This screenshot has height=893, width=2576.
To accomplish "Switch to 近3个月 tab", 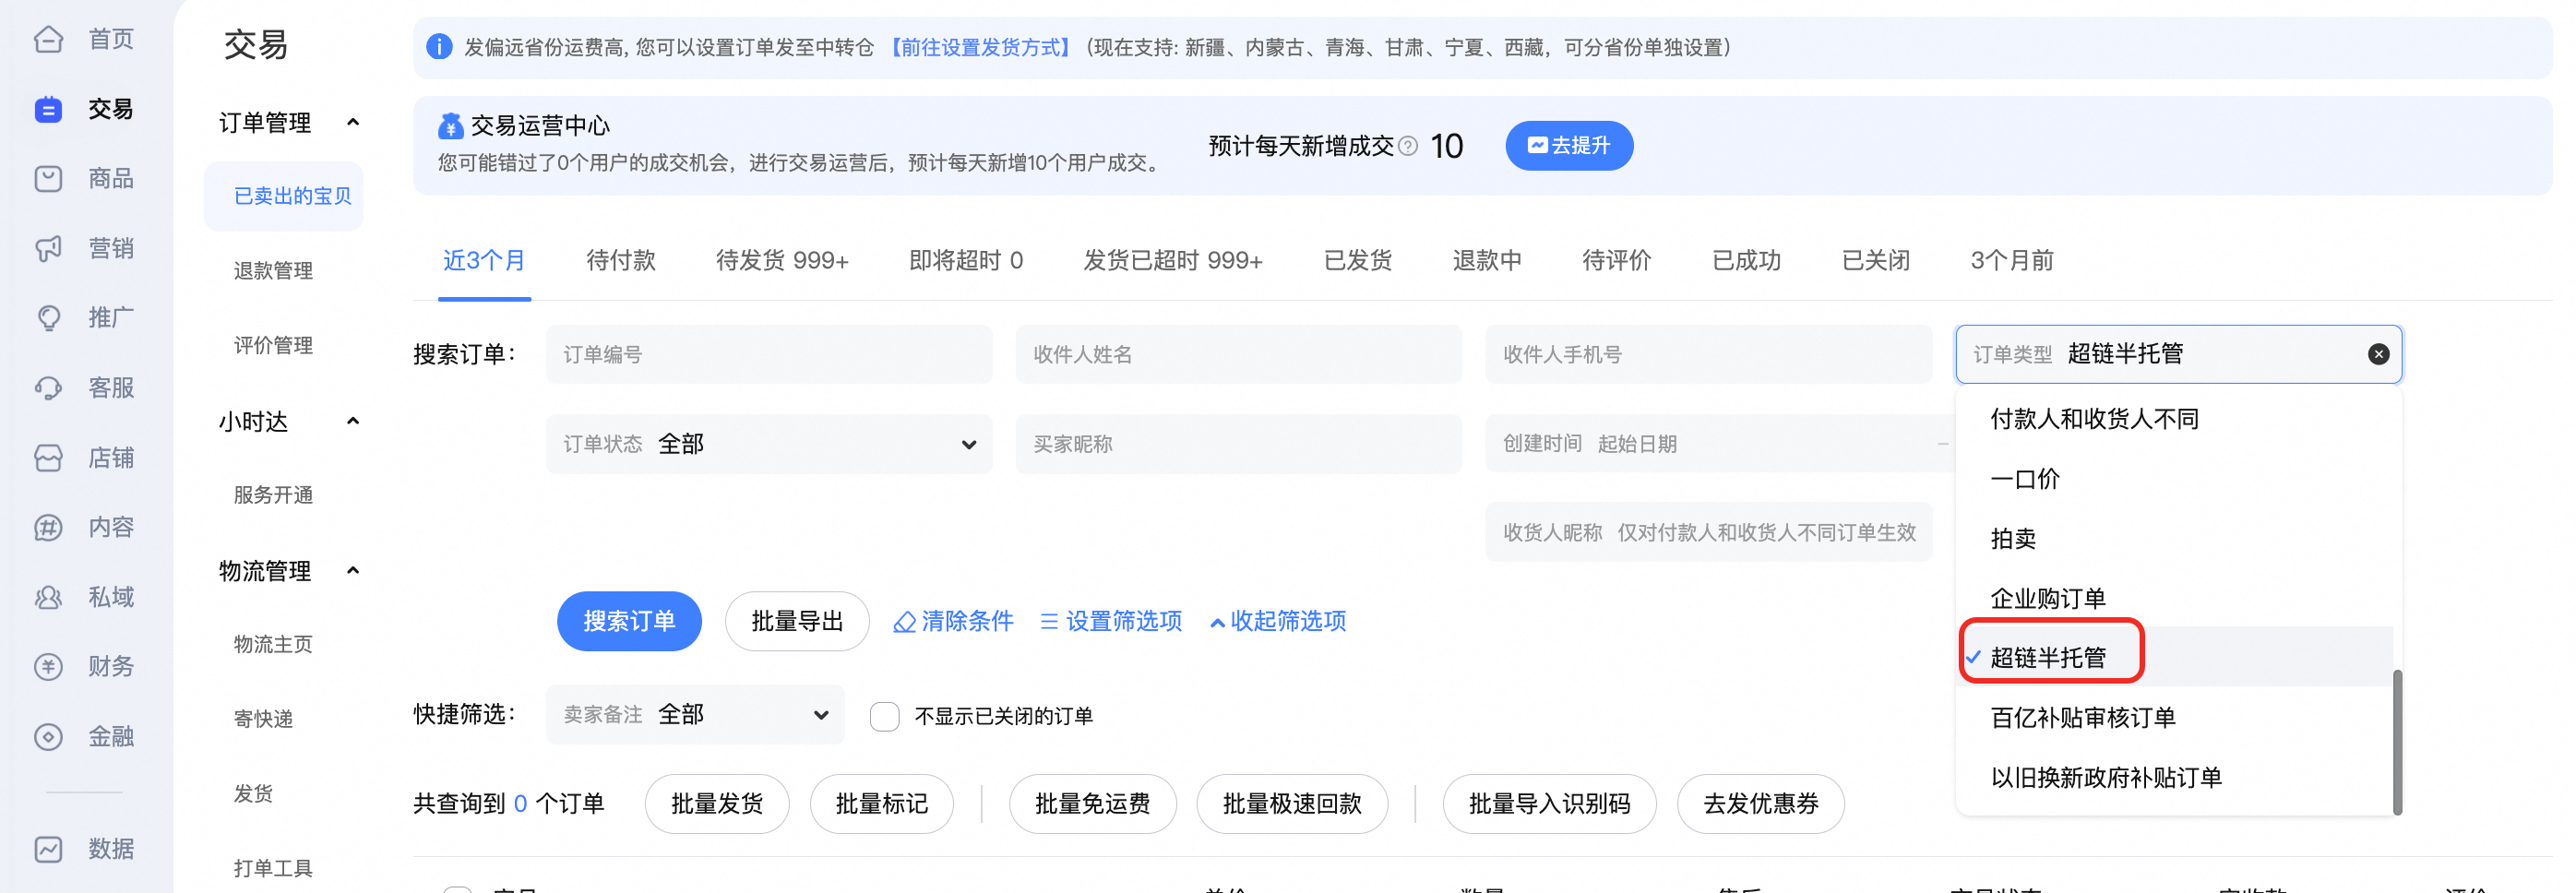I will pos(484,260).
